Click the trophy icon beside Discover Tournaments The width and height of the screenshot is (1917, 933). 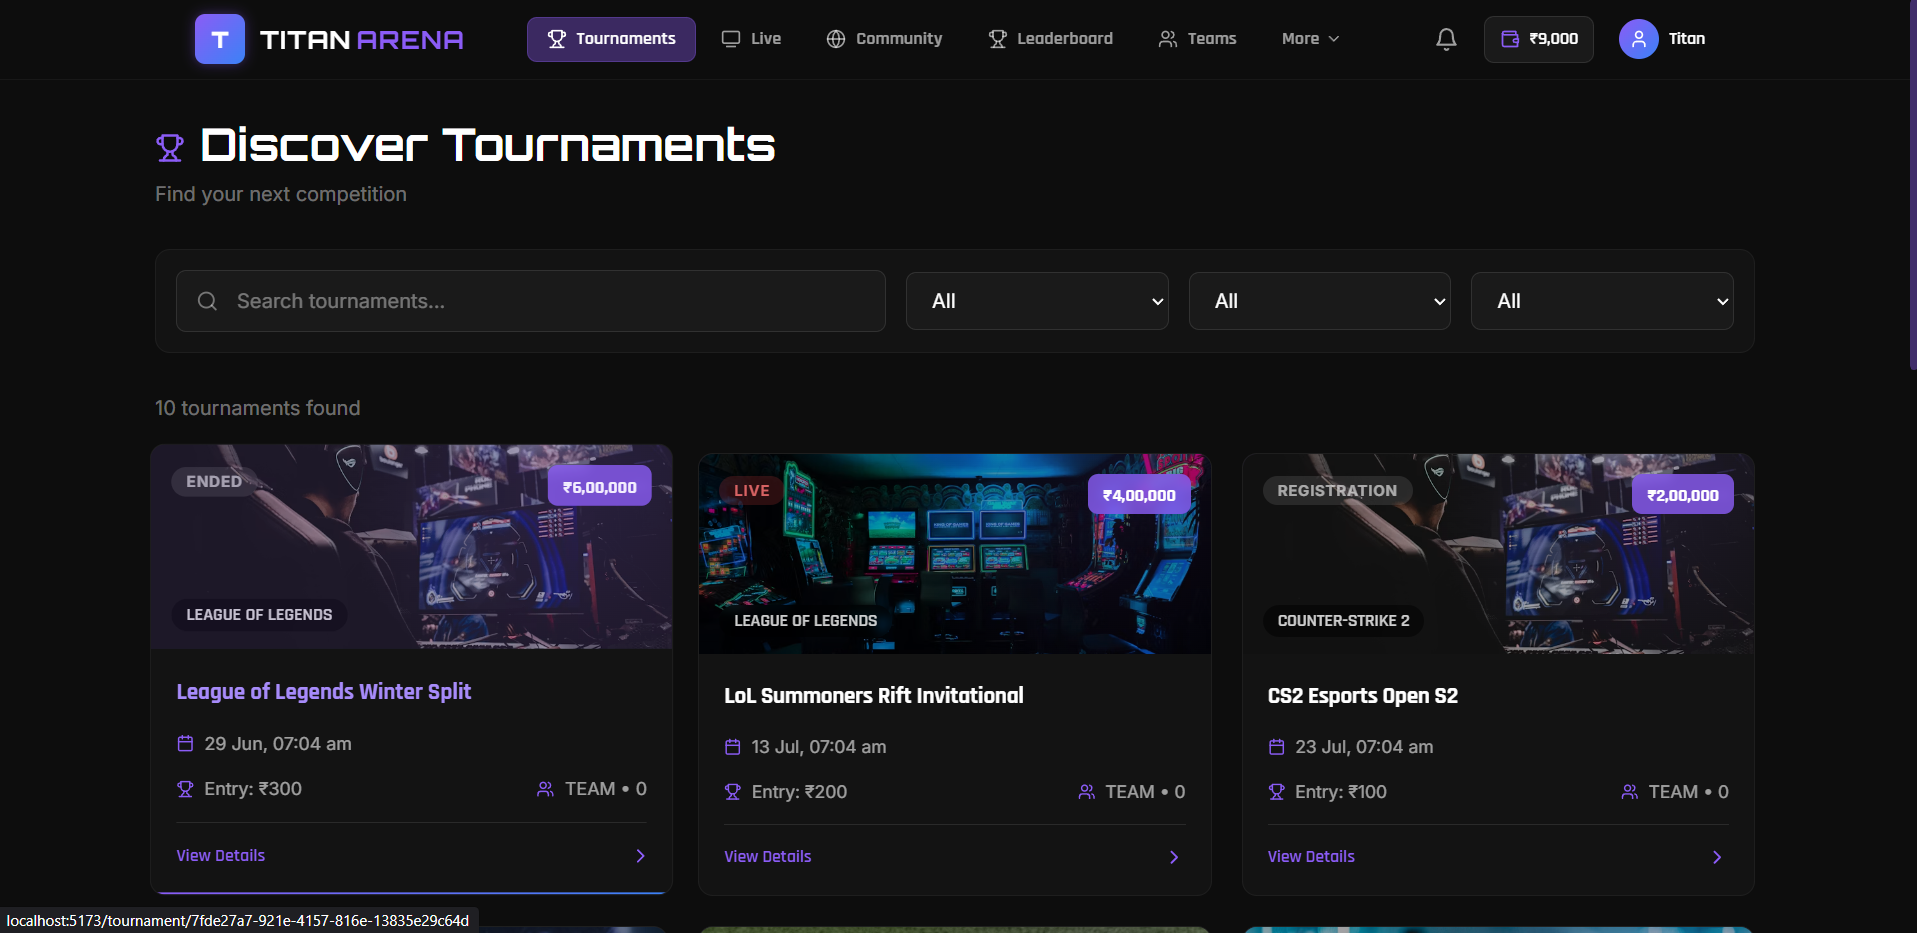tap(170, 148)
